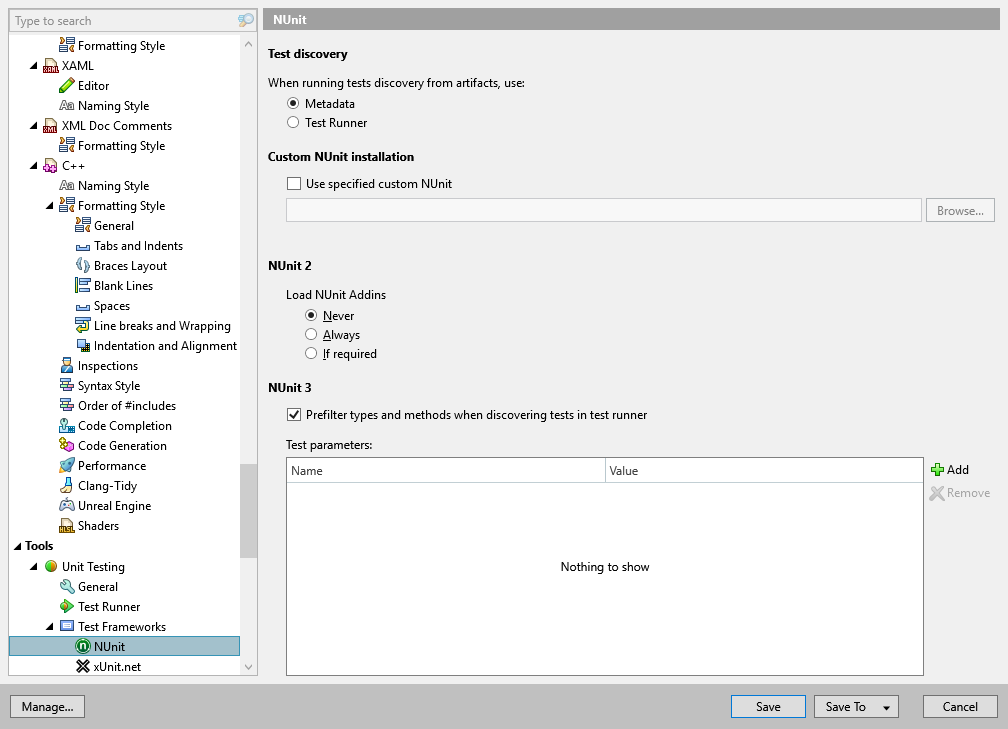
Task: Select Always for Load NUnit Addins
Action: 311,334
